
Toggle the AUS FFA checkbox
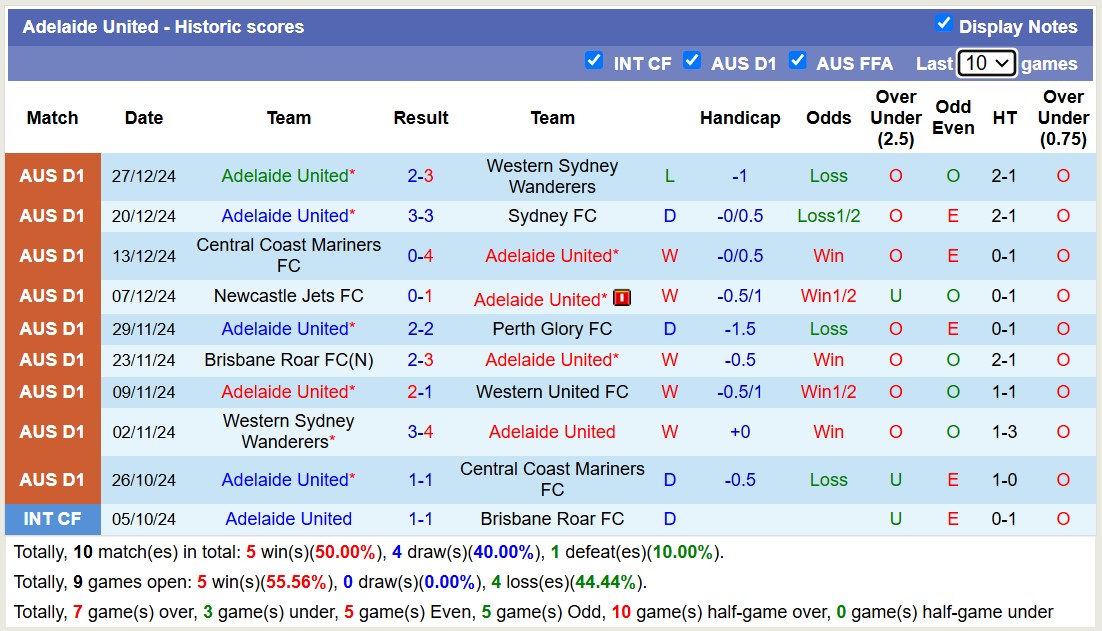(799, 61)
